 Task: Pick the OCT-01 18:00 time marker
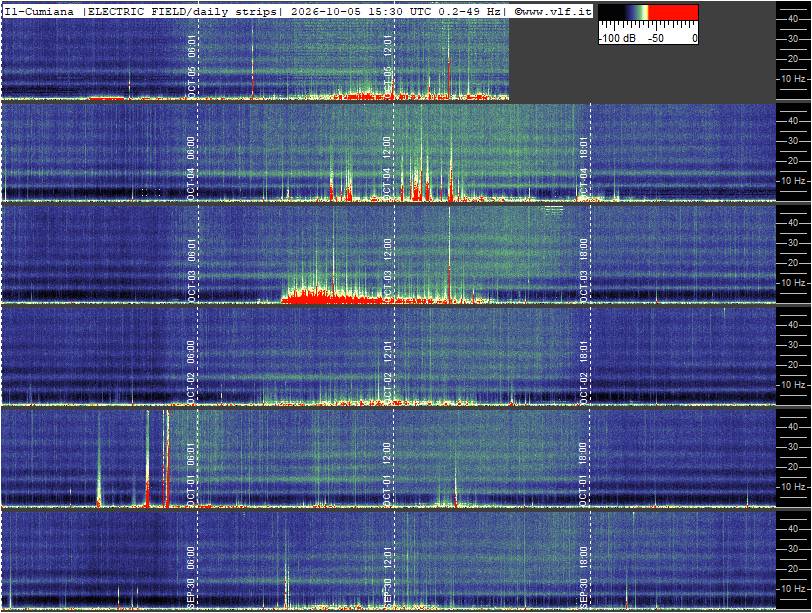pos(584,474)
